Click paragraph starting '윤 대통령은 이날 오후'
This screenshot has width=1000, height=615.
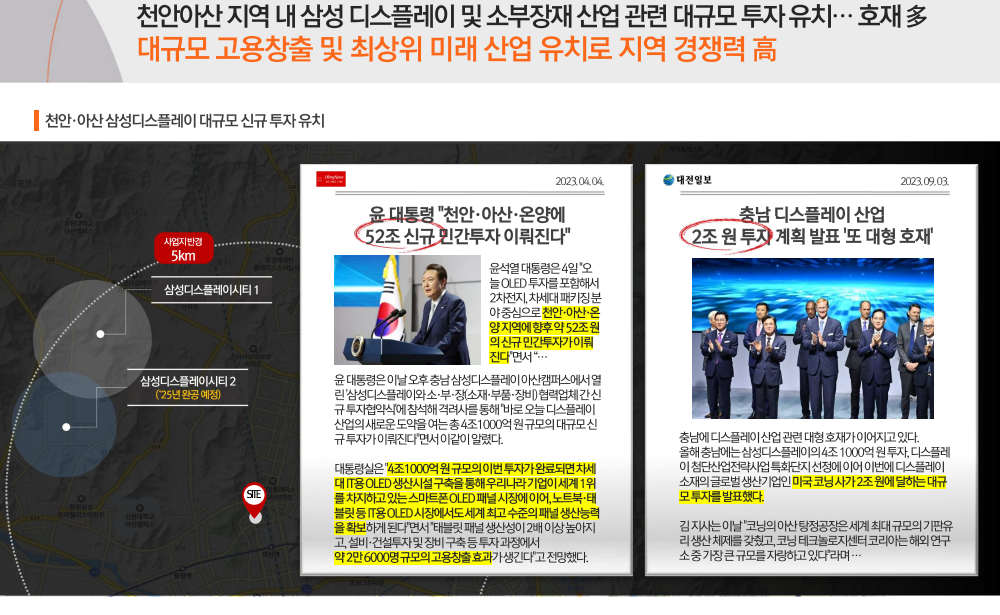467,409
